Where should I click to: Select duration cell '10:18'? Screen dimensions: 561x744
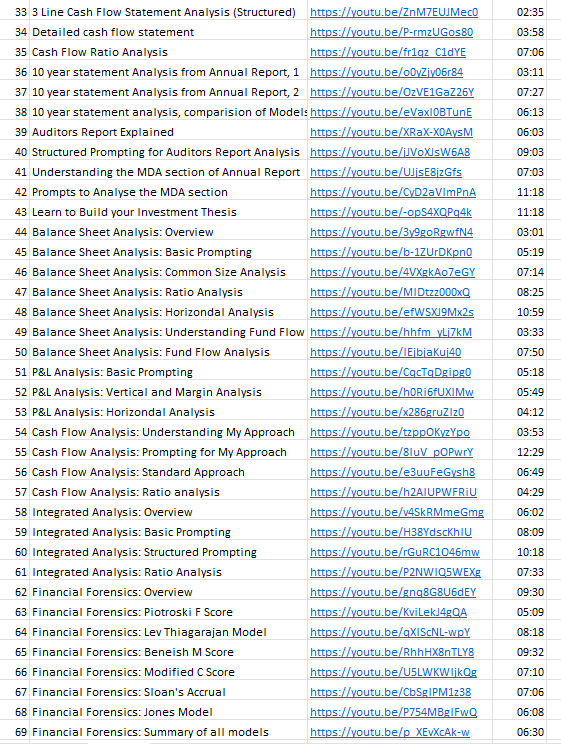coord(519,552)
